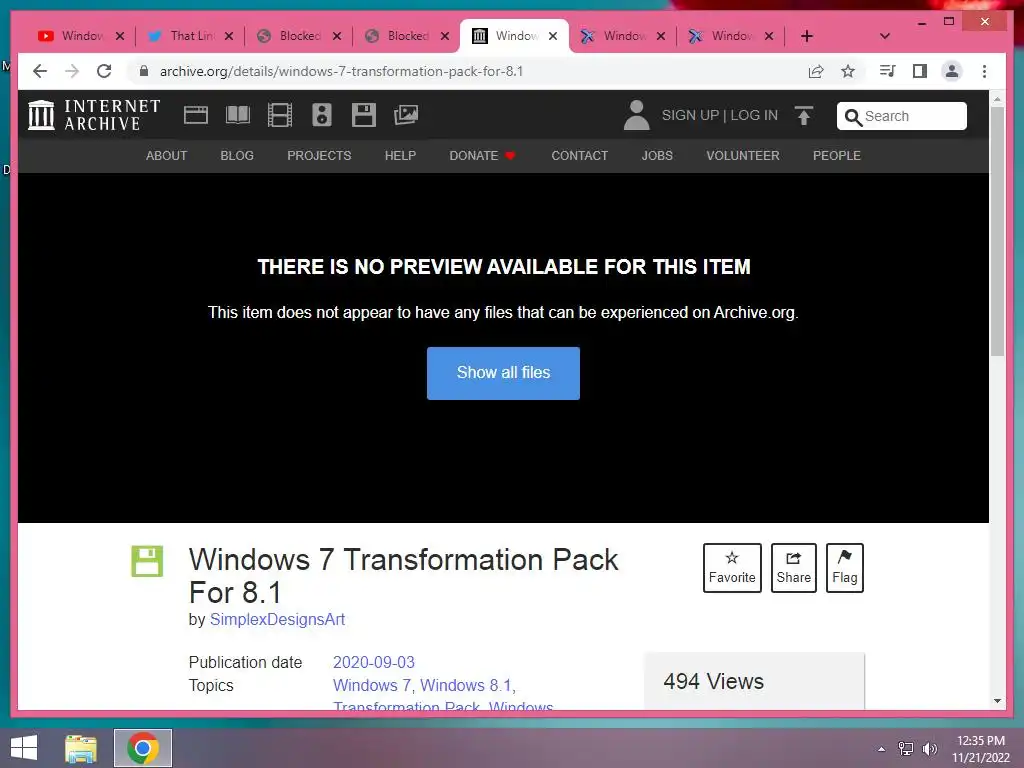Open the Video film strip icon
This screenshot has width=1024, height=768.
pos(280,115)
